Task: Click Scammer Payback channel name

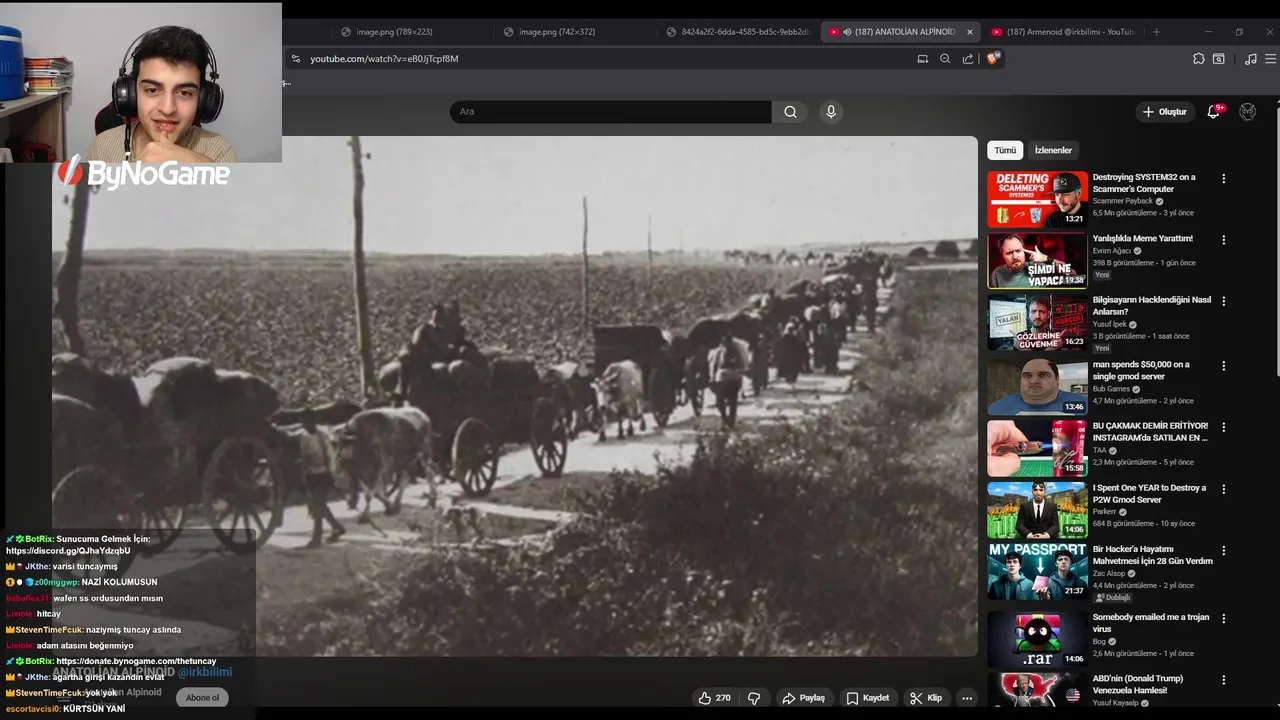Action: tap(1122, 201)
